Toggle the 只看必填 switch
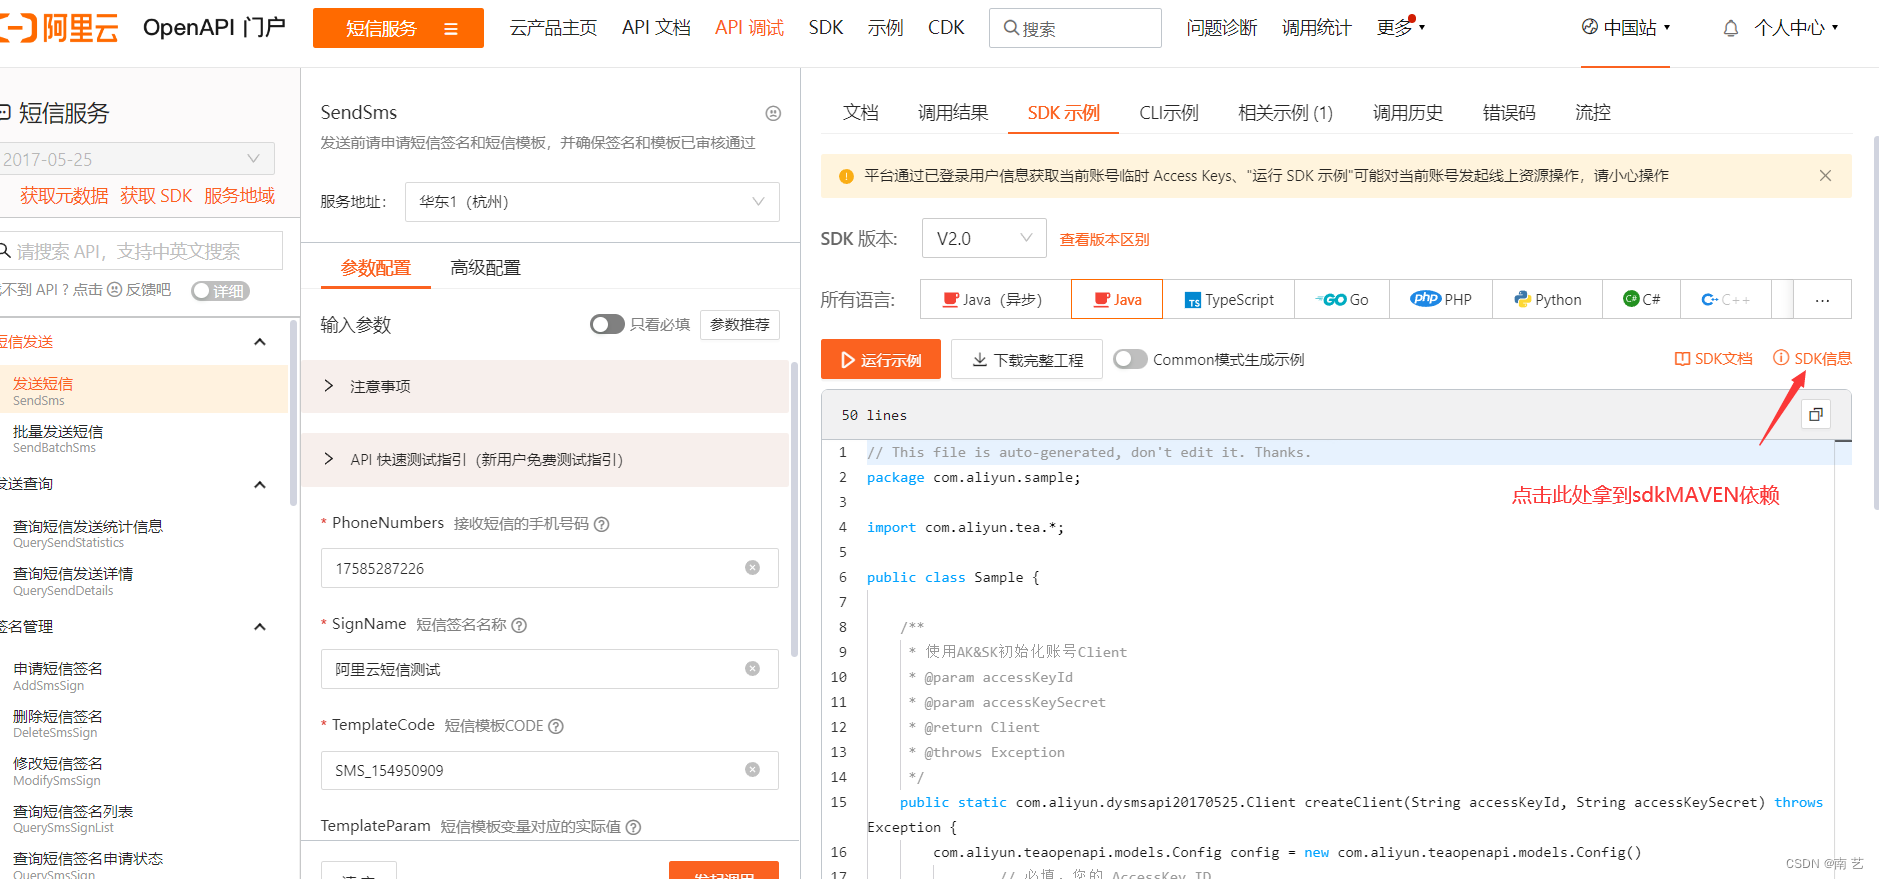 607,324
